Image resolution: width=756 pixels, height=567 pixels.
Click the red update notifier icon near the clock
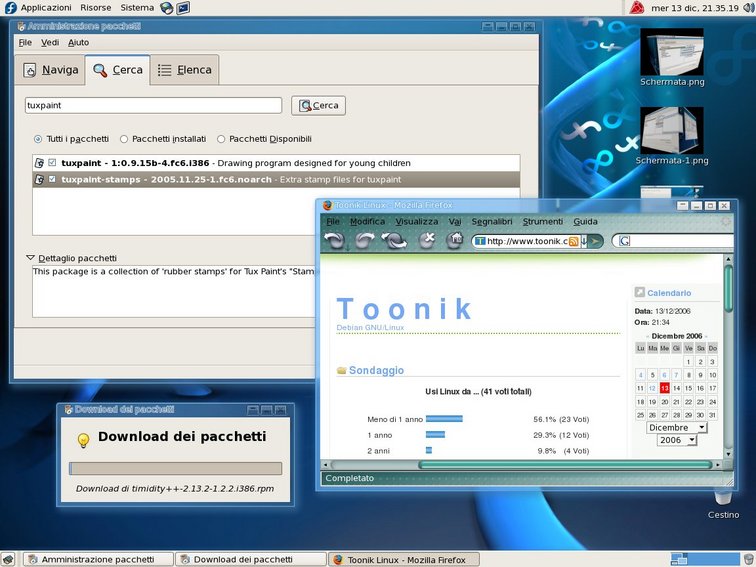[x=636, y=8]
